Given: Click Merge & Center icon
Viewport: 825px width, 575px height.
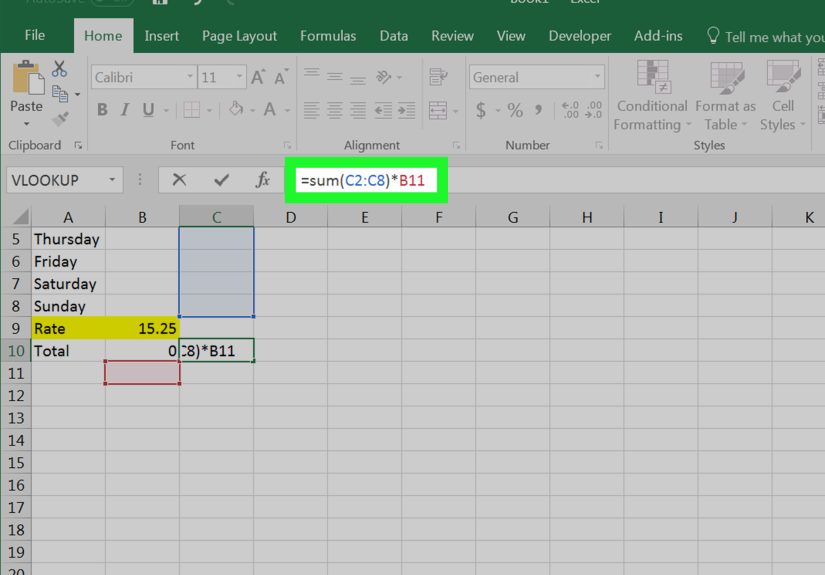Looking at the screenshot, I should coord(438,110).
